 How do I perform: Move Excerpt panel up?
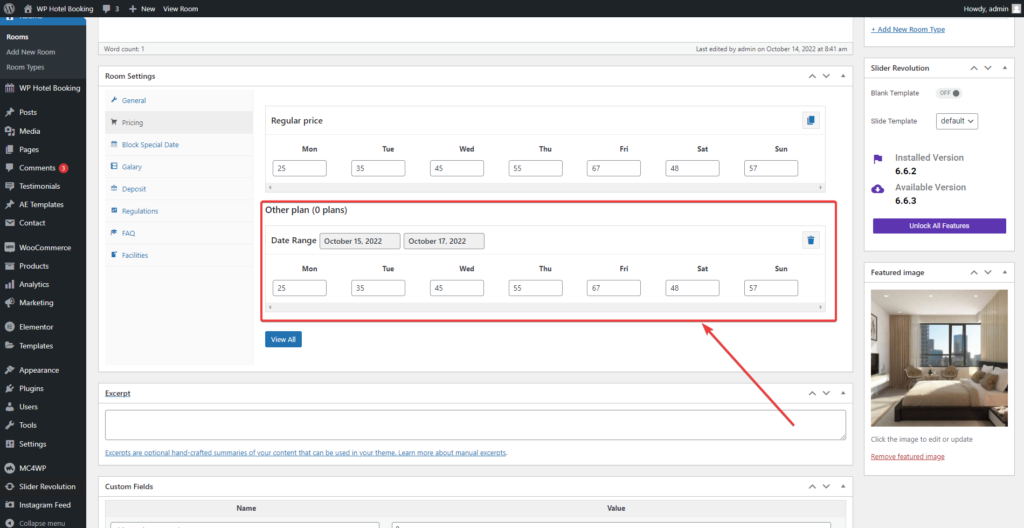812,393
